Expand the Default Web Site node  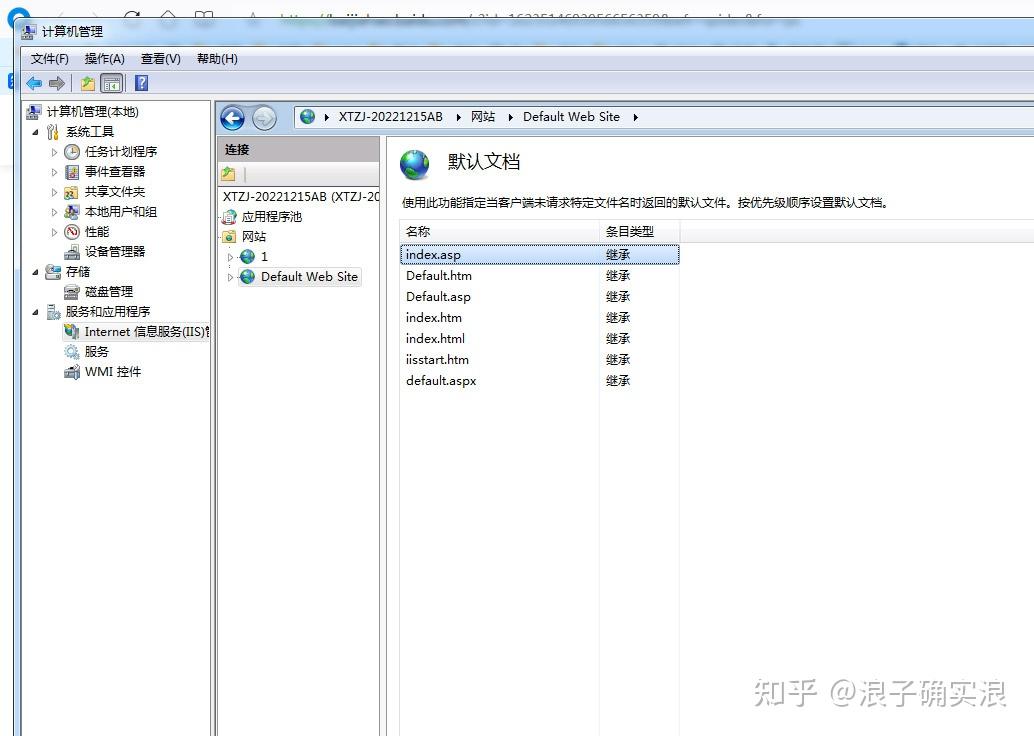230,277
